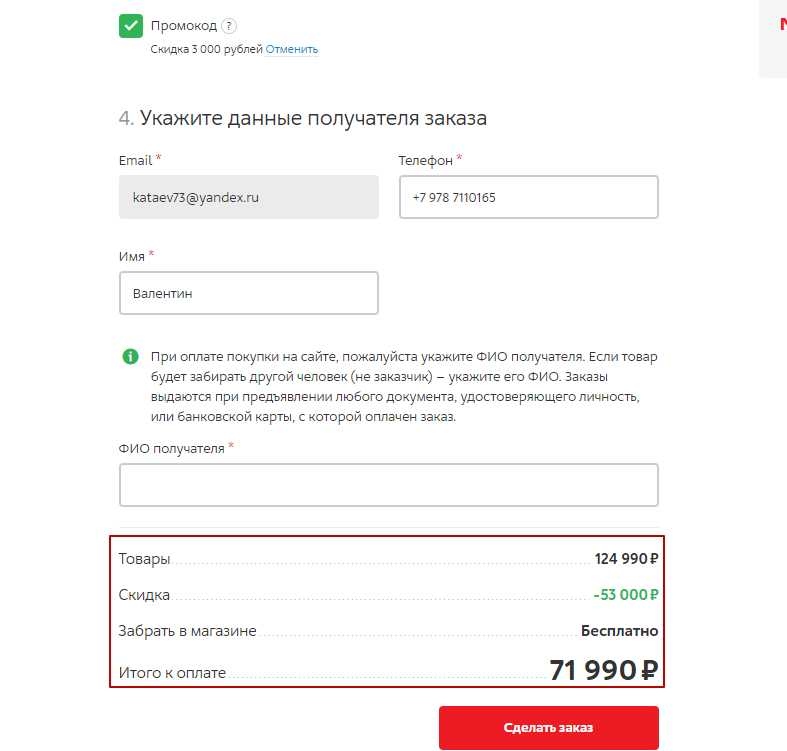
Task: Click the 71 990 ₽ total to pay
Action: [603, 670]
